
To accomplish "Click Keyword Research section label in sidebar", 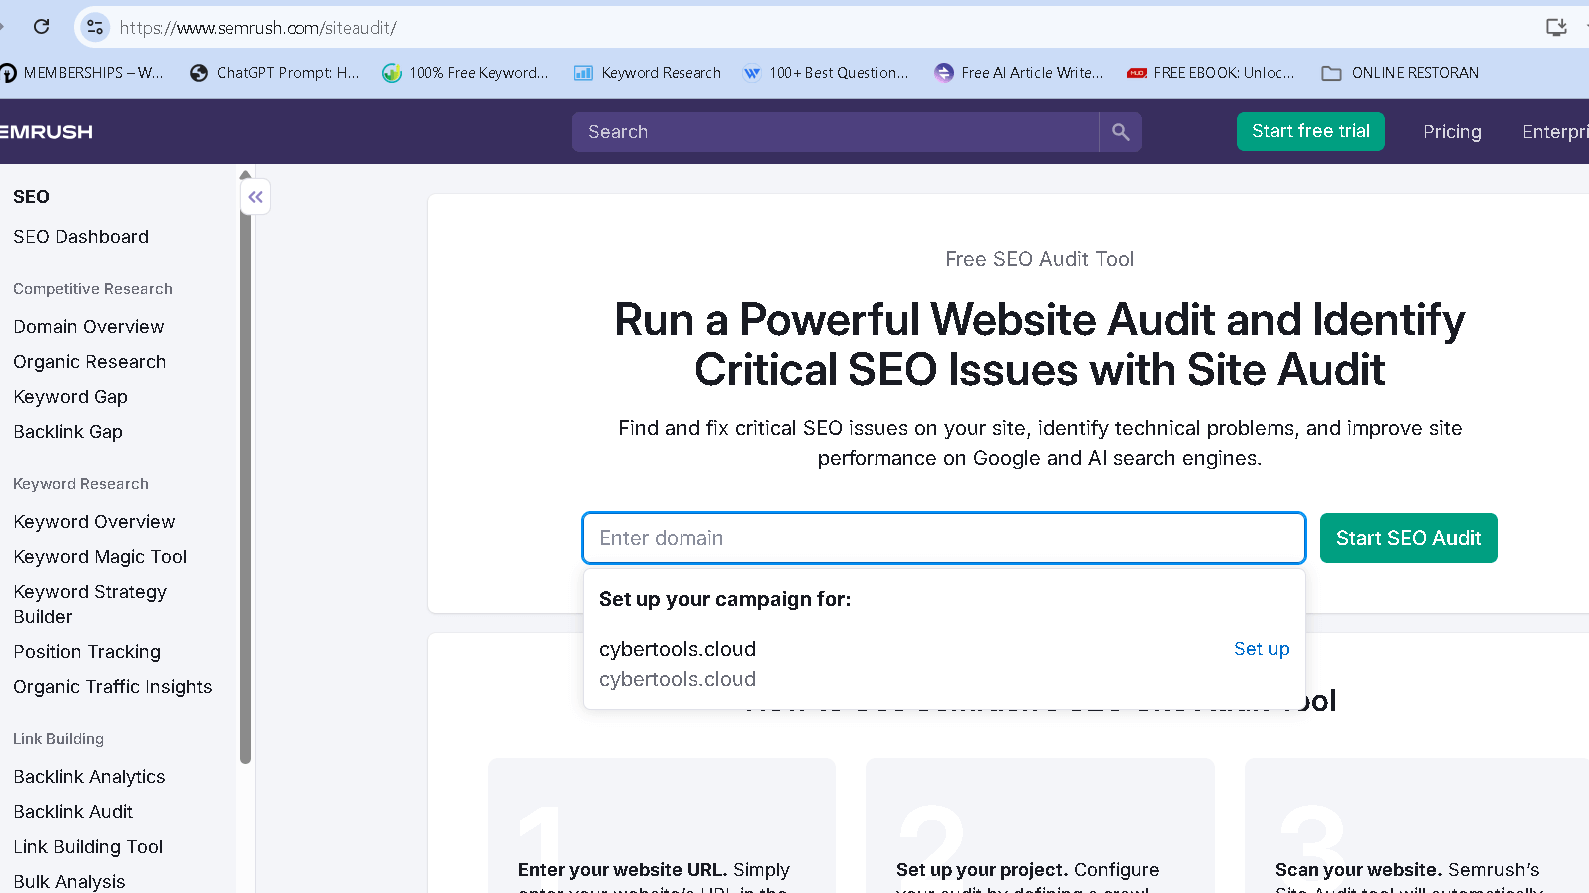I will tap(81, 484).
